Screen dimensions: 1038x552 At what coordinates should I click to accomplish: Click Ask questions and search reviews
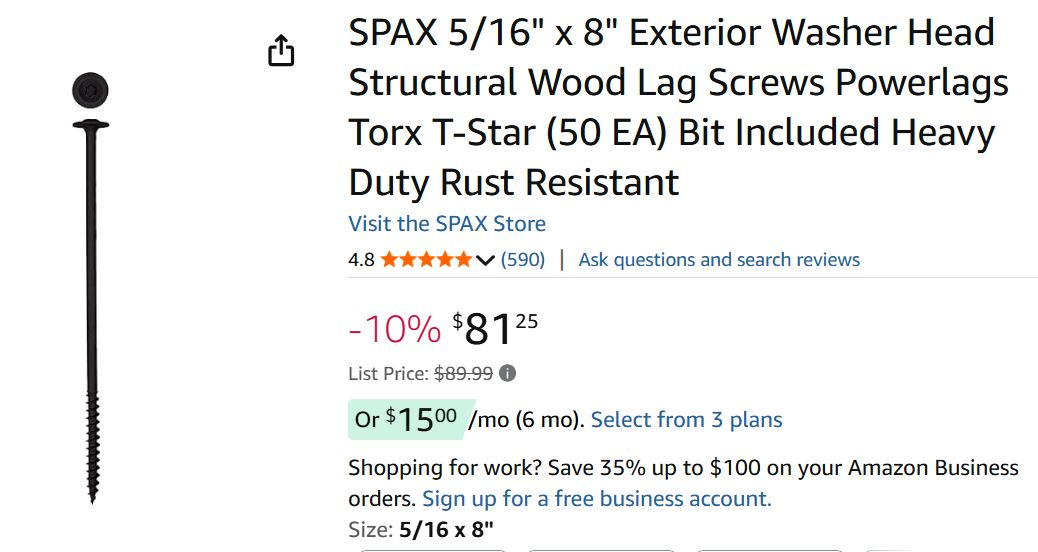click(x=719, y=260)
